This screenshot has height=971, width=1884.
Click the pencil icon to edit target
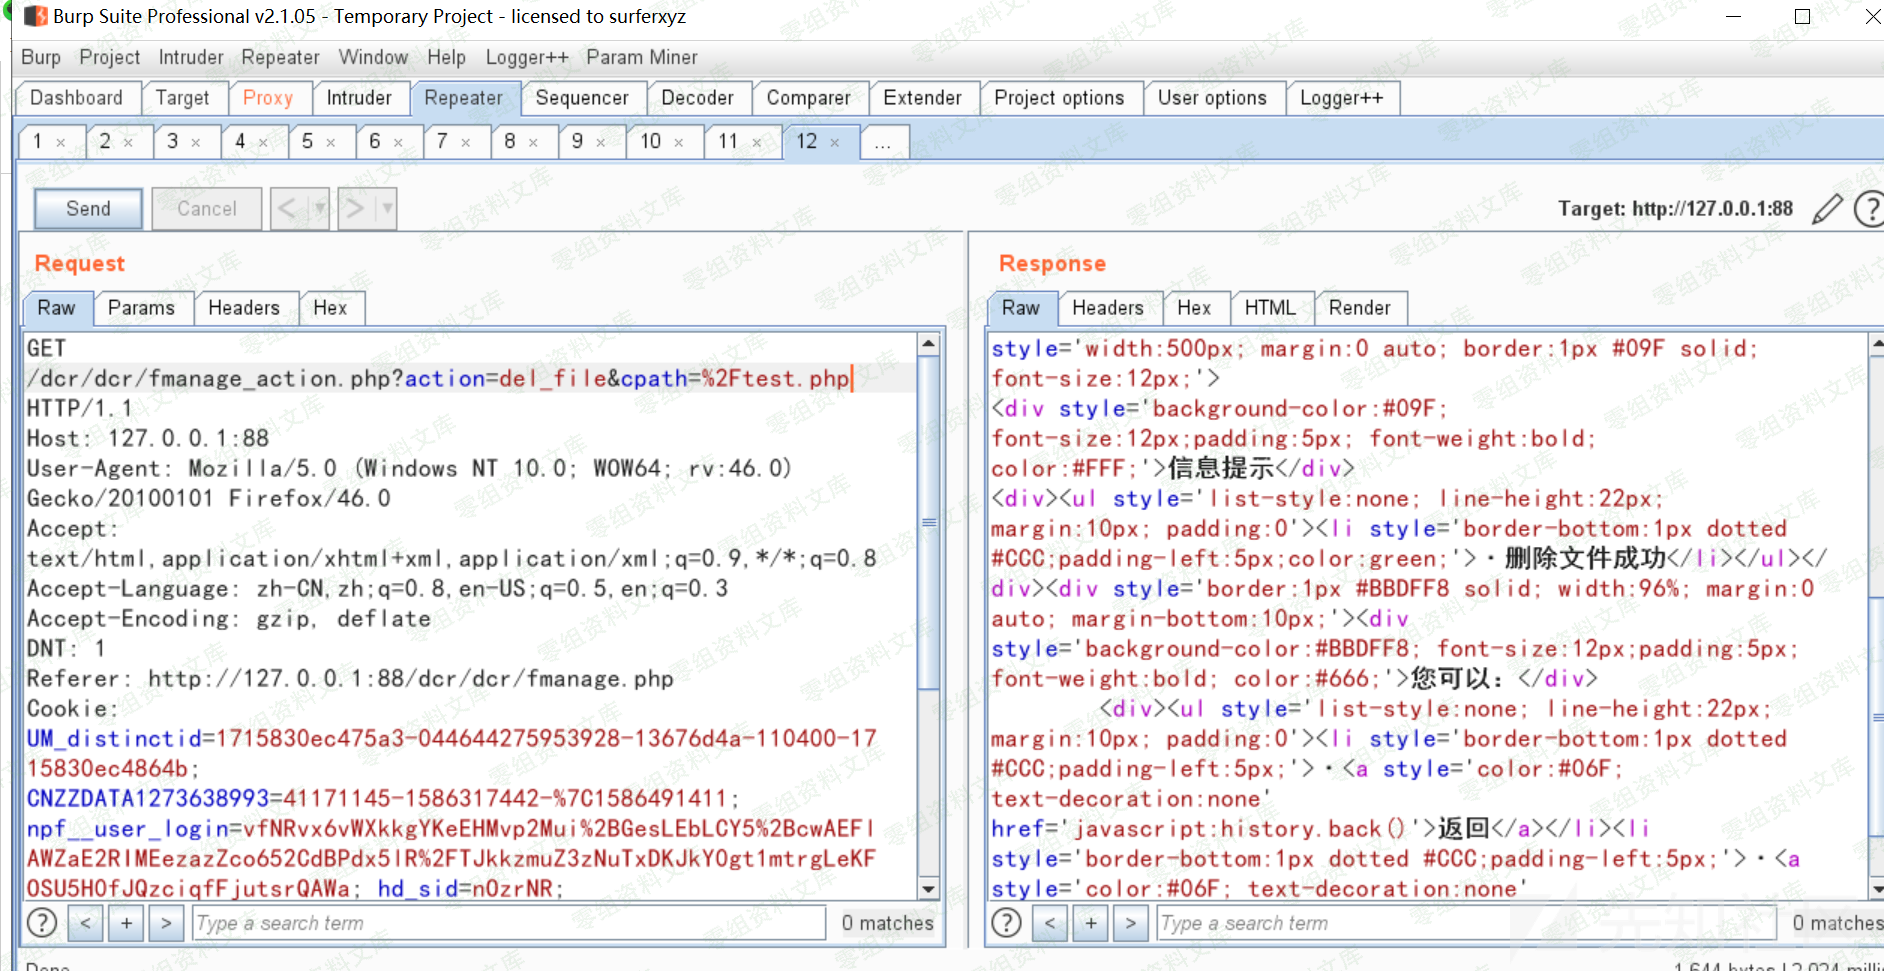tap(1826, 209)
